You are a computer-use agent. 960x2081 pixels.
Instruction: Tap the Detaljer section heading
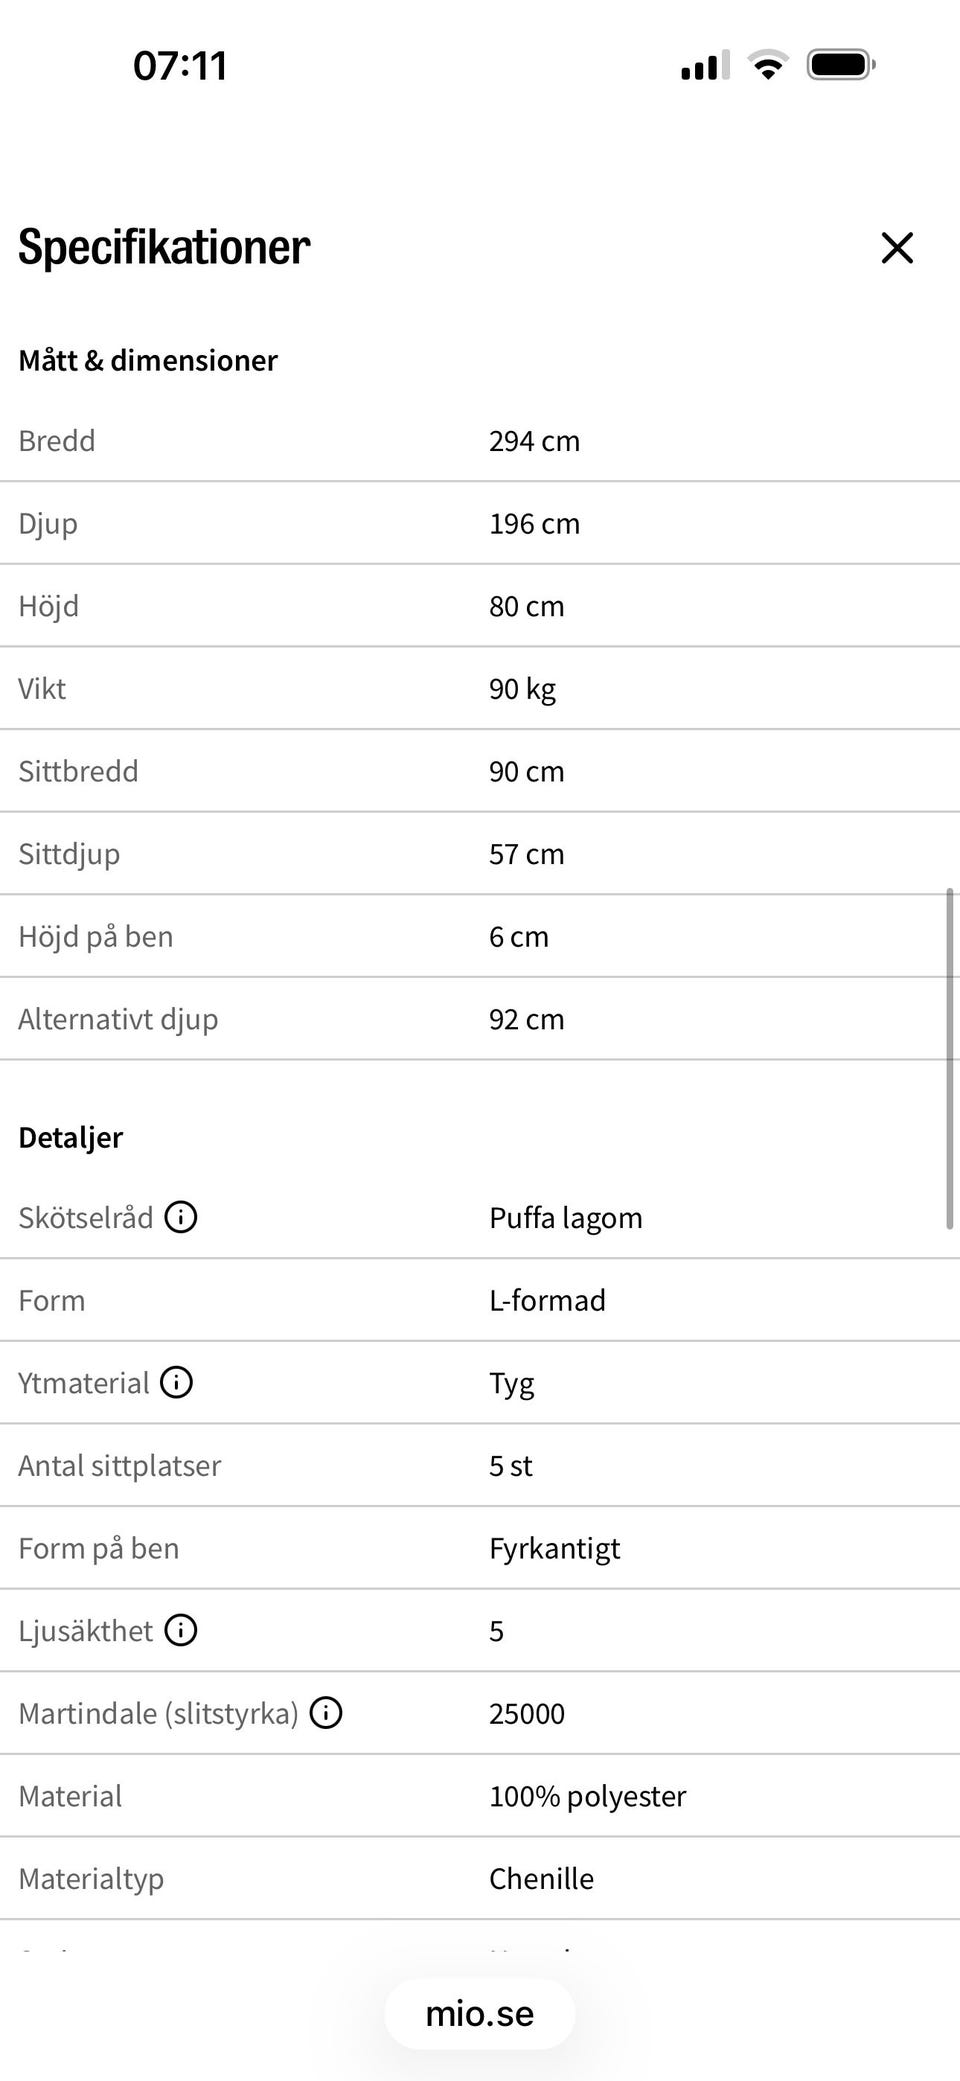70,1138
